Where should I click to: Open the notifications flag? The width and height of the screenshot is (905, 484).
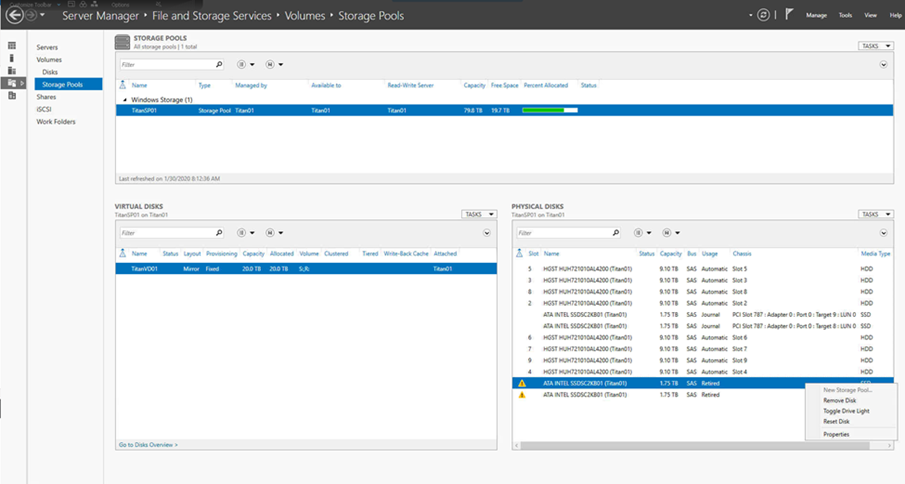pyautogui.click(x=789, y=14)
